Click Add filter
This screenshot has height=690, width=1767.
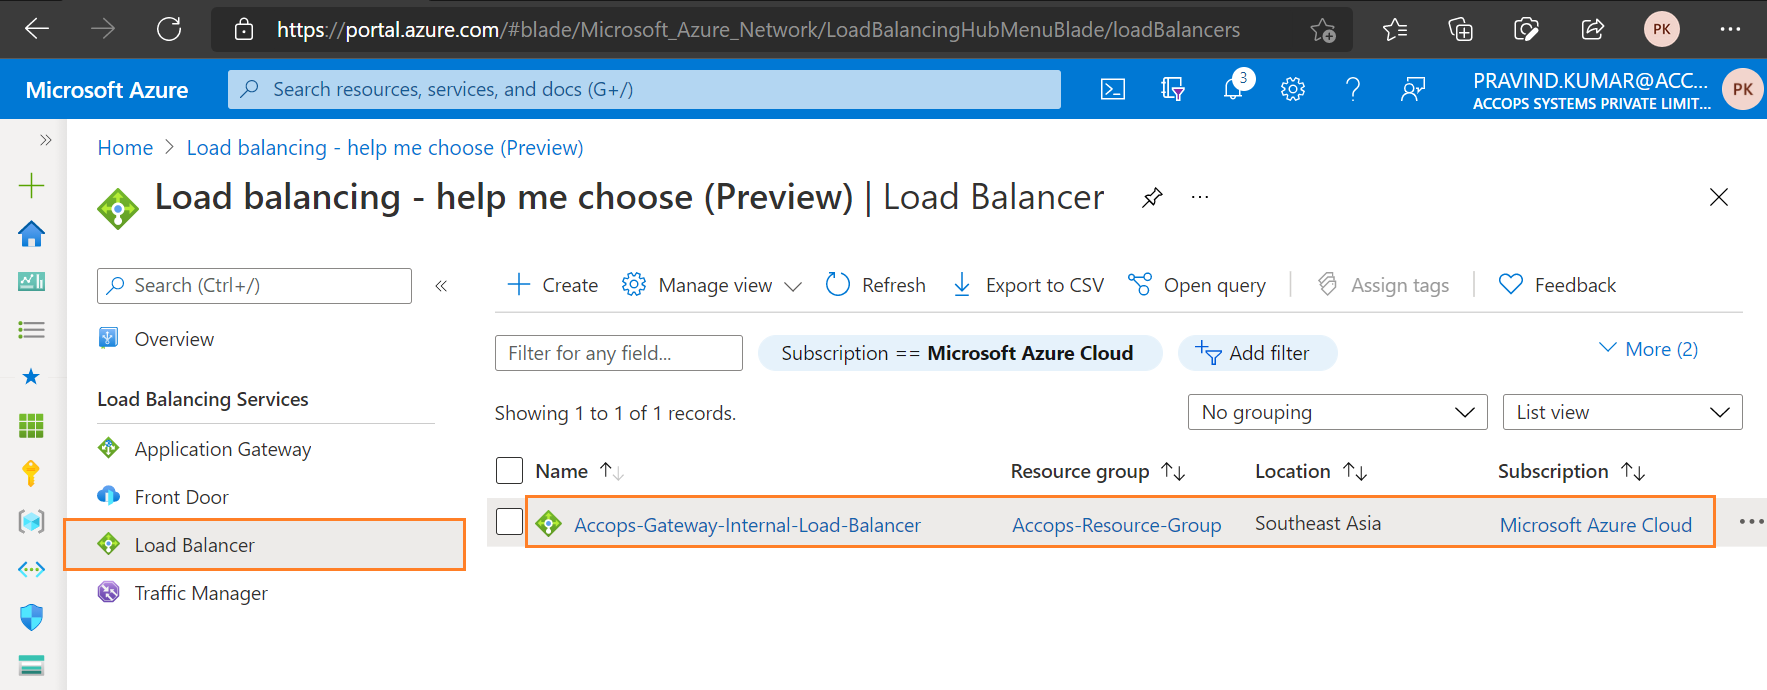pos(1257,353)
